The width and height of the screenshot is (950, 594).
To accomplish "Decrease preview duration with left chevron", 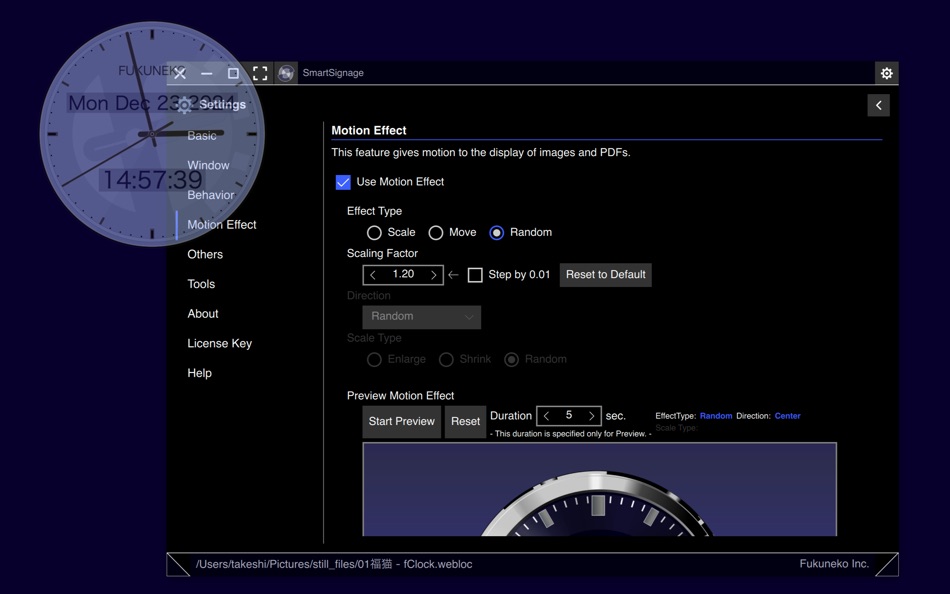I will pyautogui.click(x=546, y=416).
